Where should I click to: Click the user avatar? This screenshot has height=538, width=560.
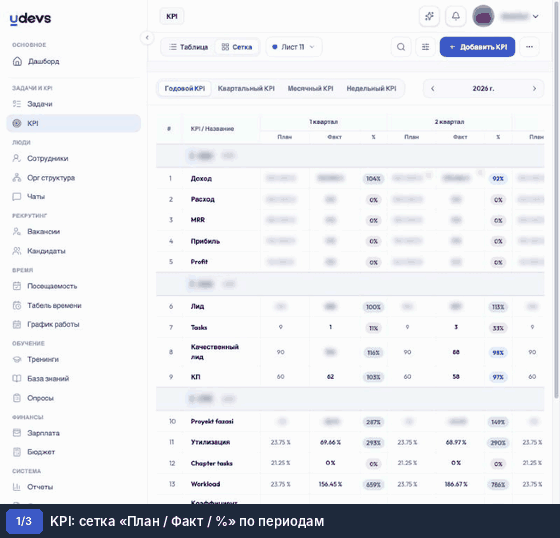click(483, 16)
